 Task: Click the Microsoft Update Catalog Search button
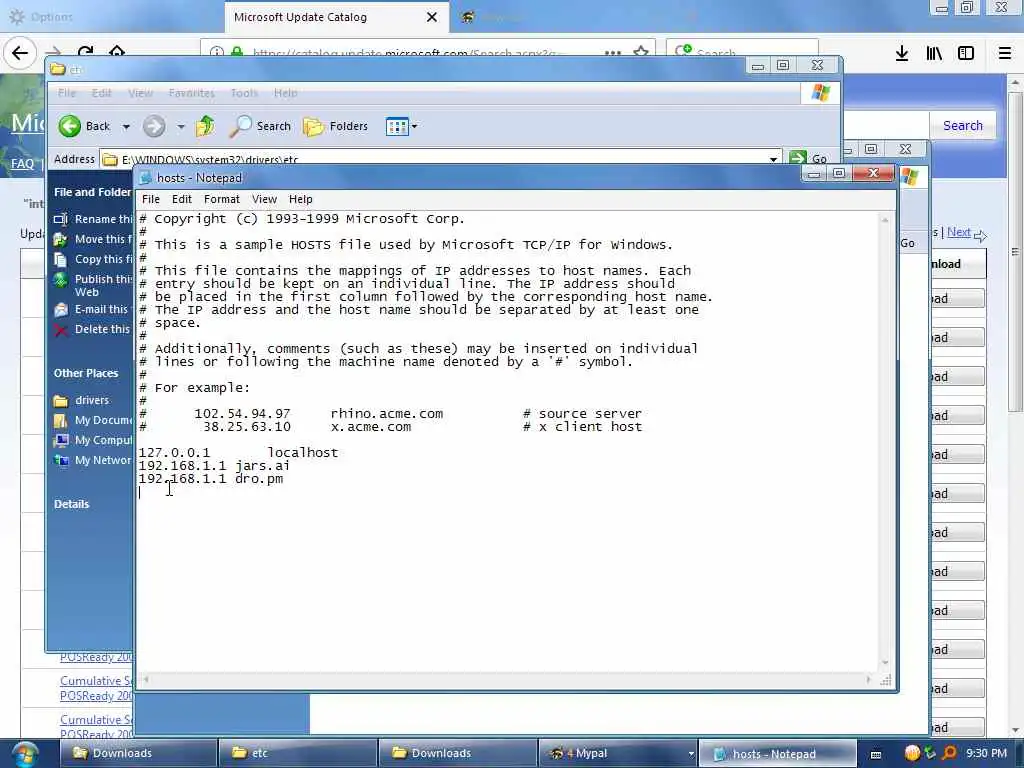(x=963, y=125)
